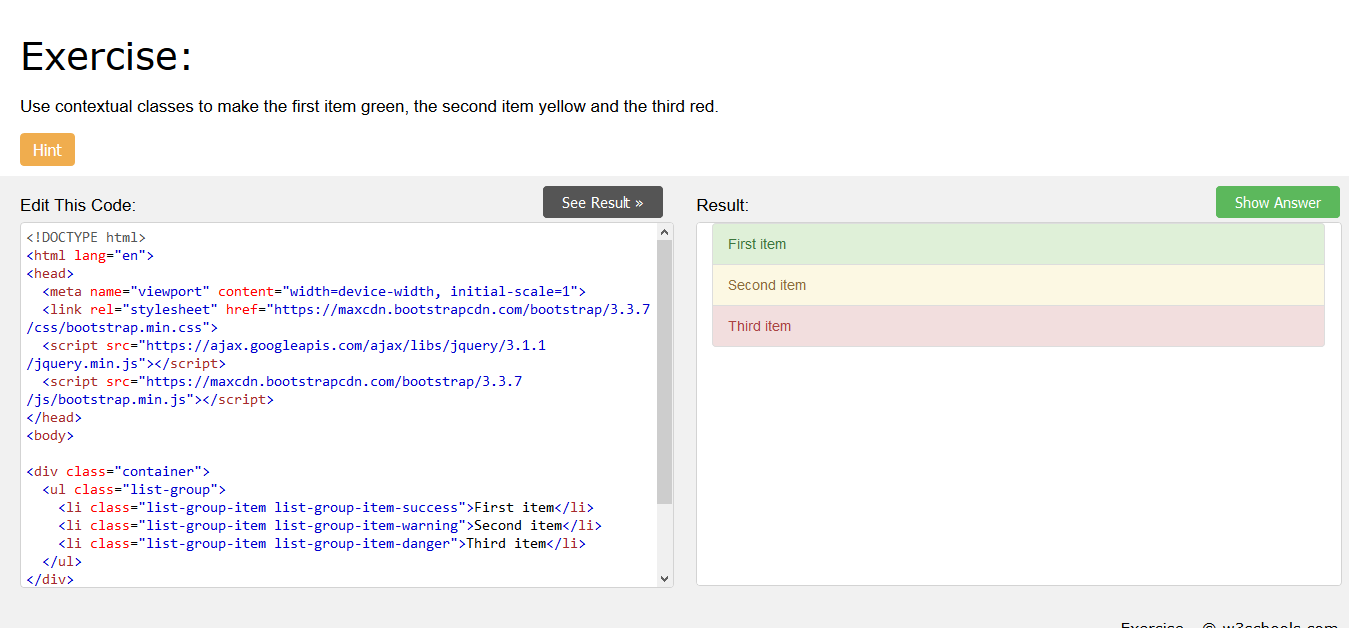Click the list-group-item-success code line

point(326,507)
